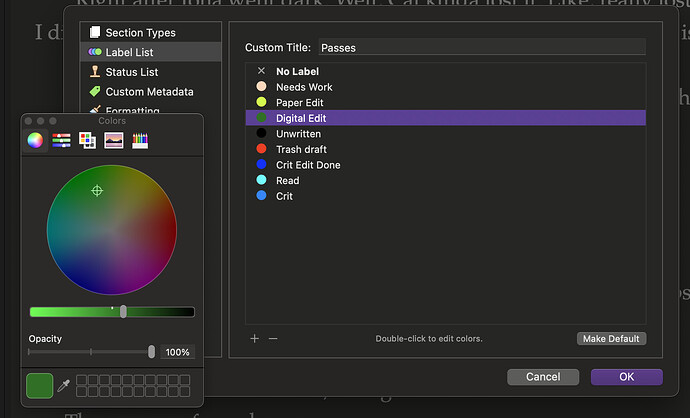Click the crosshair marker on color wheel

coord(97,191)
